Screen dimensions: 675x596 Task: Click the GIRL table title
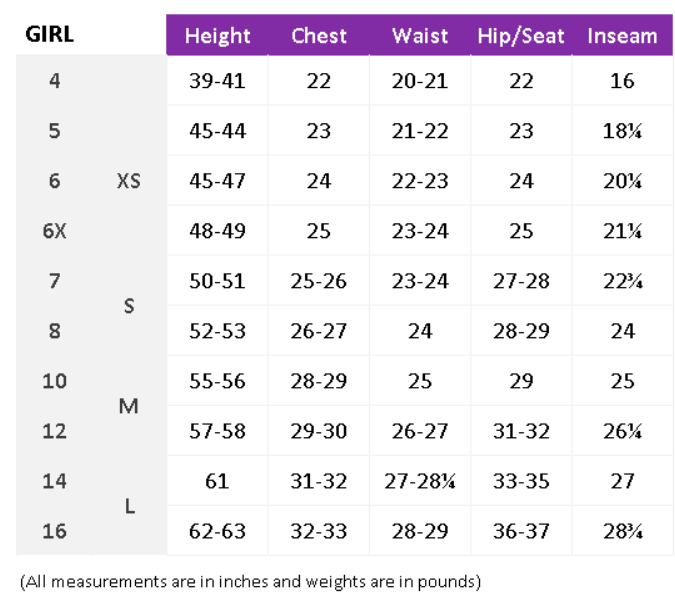click(50, 36)
